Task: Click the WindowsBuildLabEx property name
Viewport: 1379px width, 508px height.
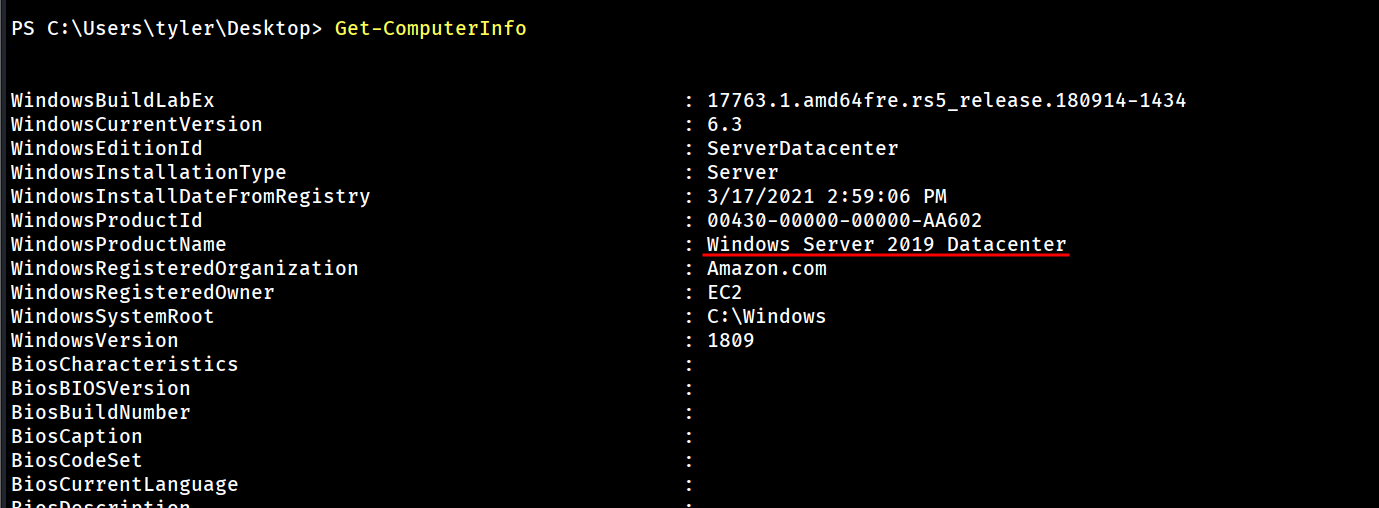Action: pyautogui.click(x=112, y=101)
